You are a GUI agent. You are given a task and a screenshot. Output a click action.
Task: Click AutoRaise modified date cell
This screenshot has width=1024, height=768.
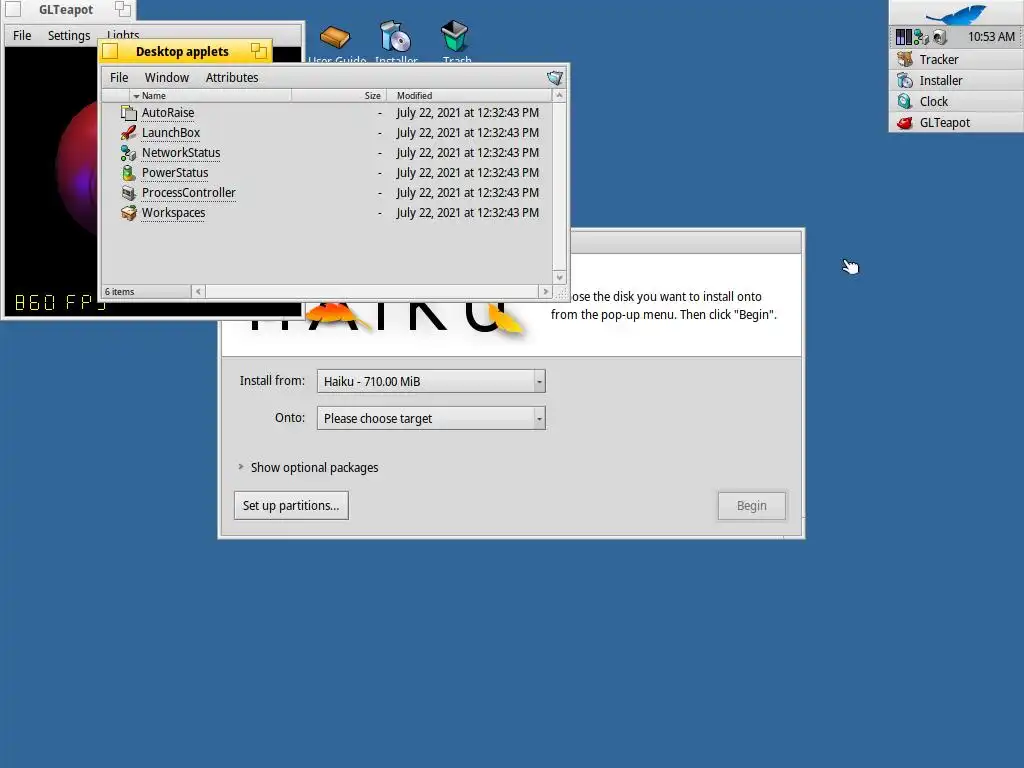(468, 113)
